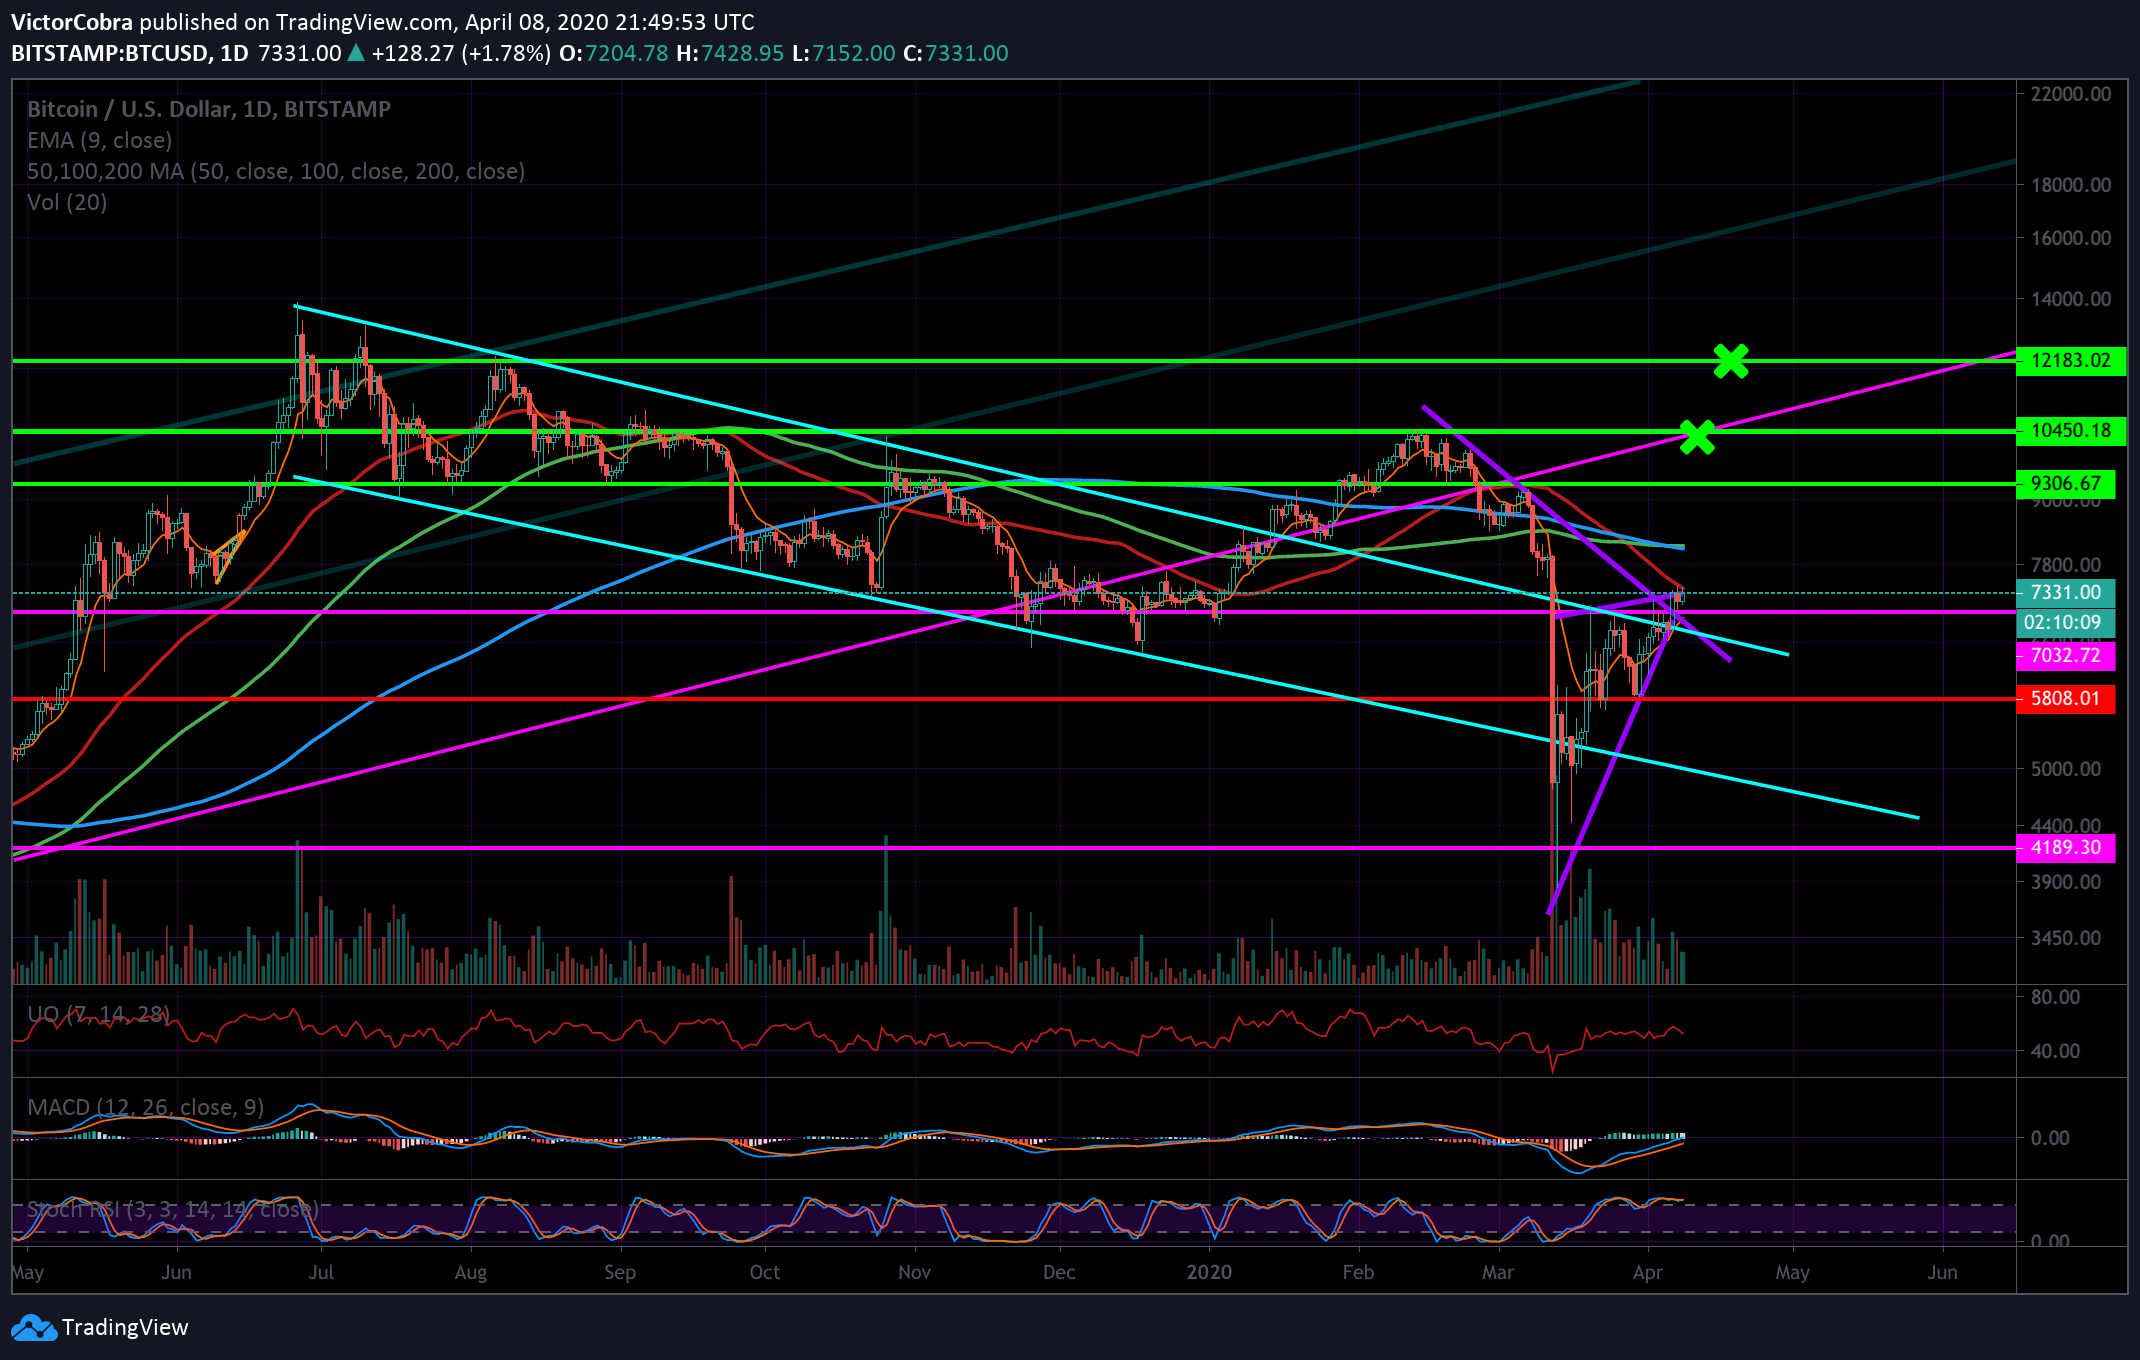The image size is (2140, 1360).
Task: Click the Mar label on time axis
Action: click(1498, 1273)
